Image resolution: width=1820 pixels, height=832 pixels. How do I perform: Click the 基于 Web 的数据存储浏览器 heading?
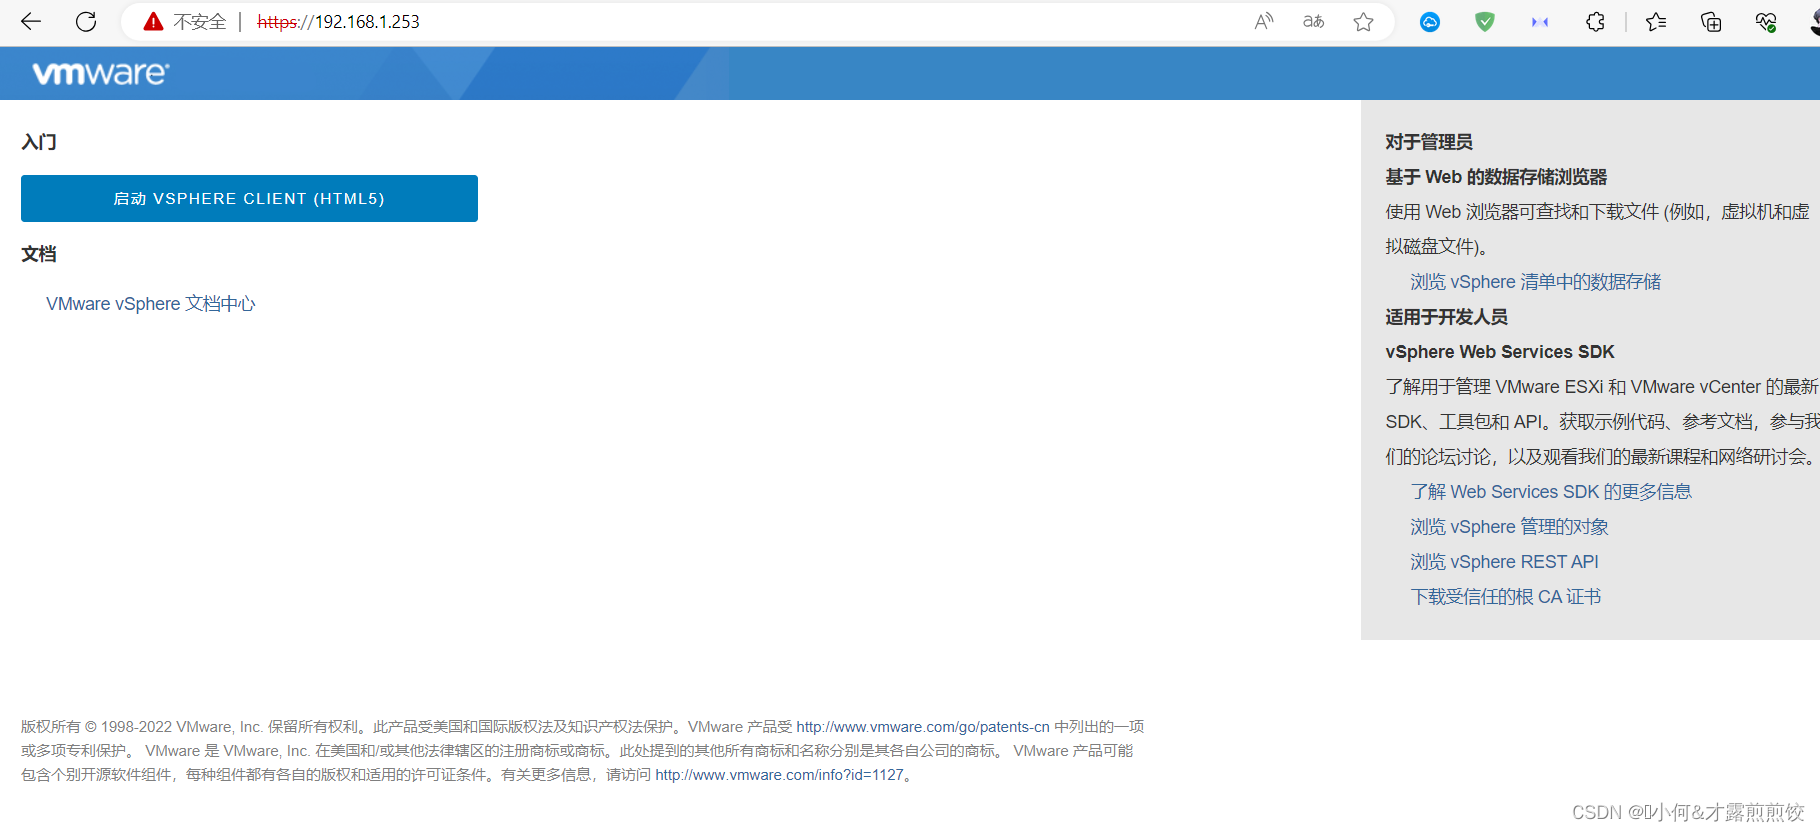(x=1496, y=177)
